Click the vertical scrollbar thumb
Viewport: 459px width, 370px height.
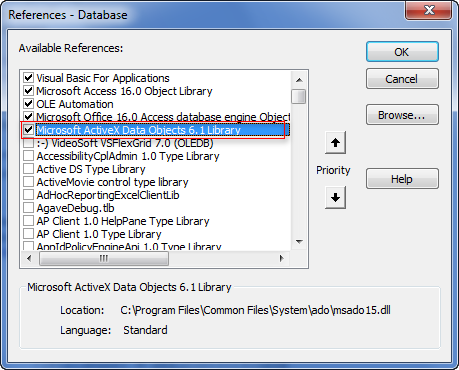point(299,96)
